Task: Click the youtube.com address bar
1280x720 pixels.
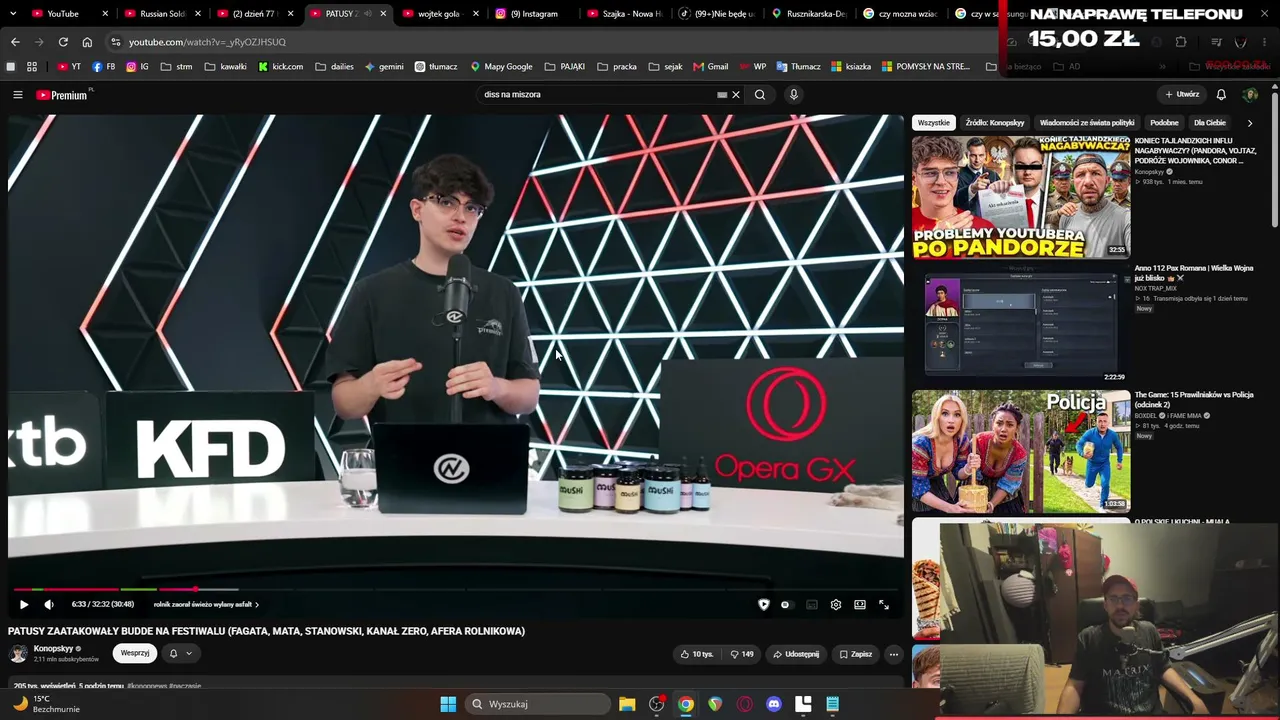Action: pos(550,42)
